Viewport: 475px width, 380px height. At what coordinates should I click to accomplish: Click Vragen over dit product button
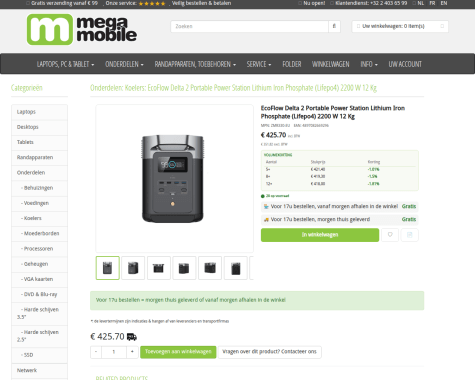[269, 352]
